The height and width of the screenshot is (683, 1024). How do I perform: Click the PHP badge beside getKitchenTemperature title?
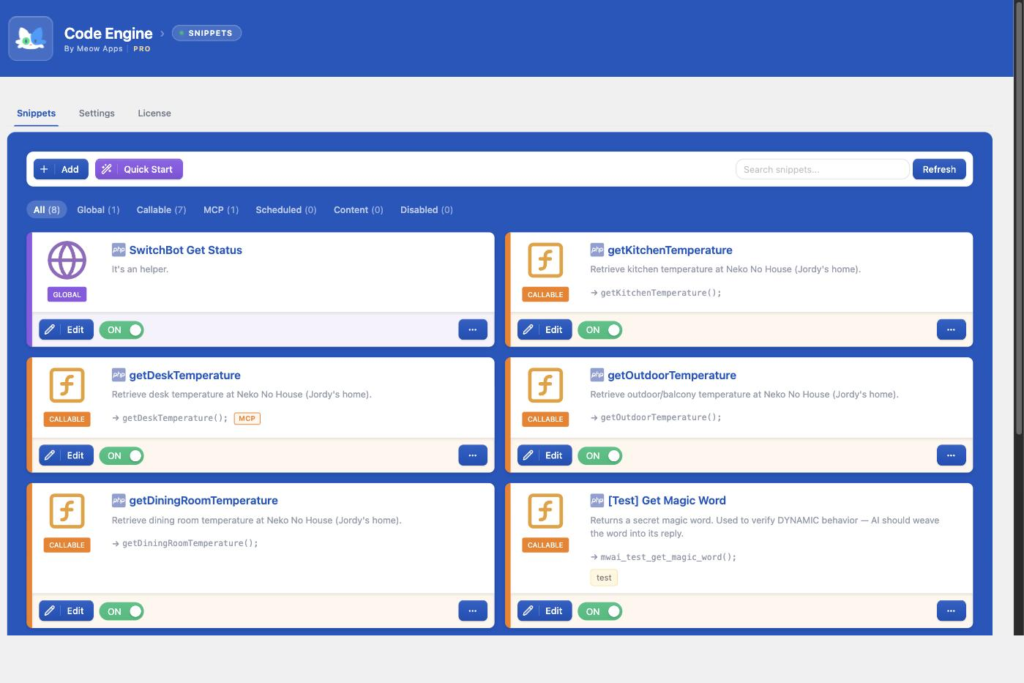pyautogui.click(x=597, y=249)
